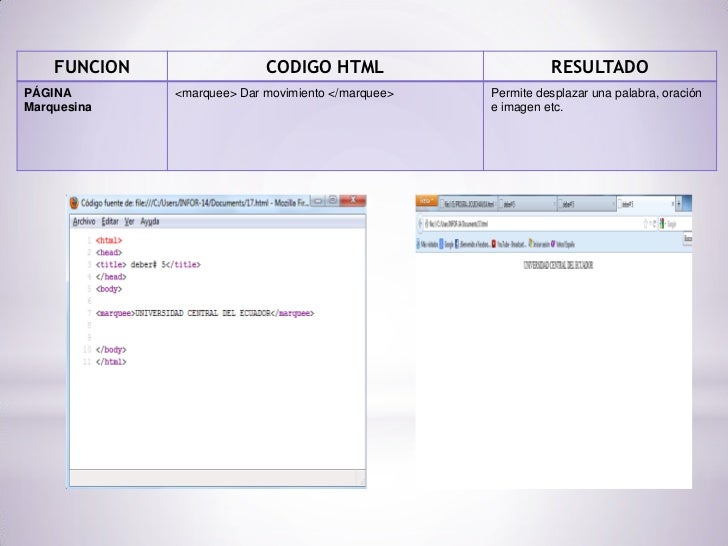The image size is (728, 546).
Task: Maximize the Código fuente source window
Action: 332,200
